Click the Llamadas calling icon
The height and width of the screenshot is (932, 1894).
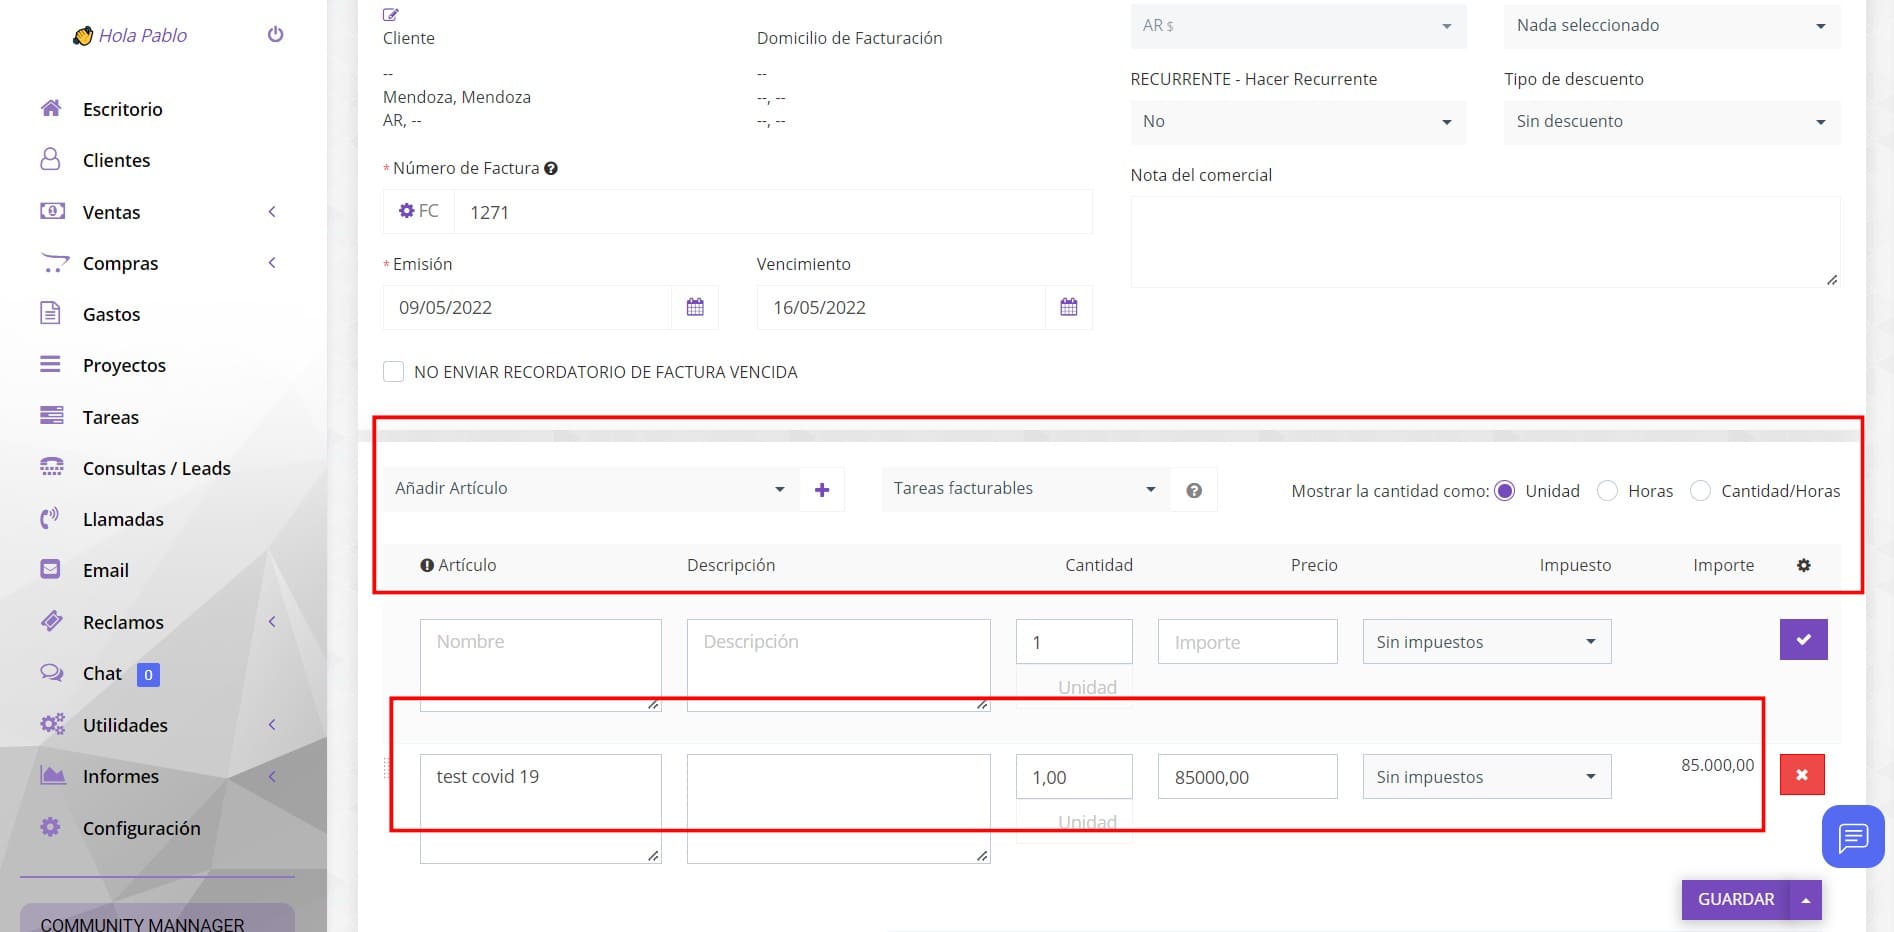(50, 519)
